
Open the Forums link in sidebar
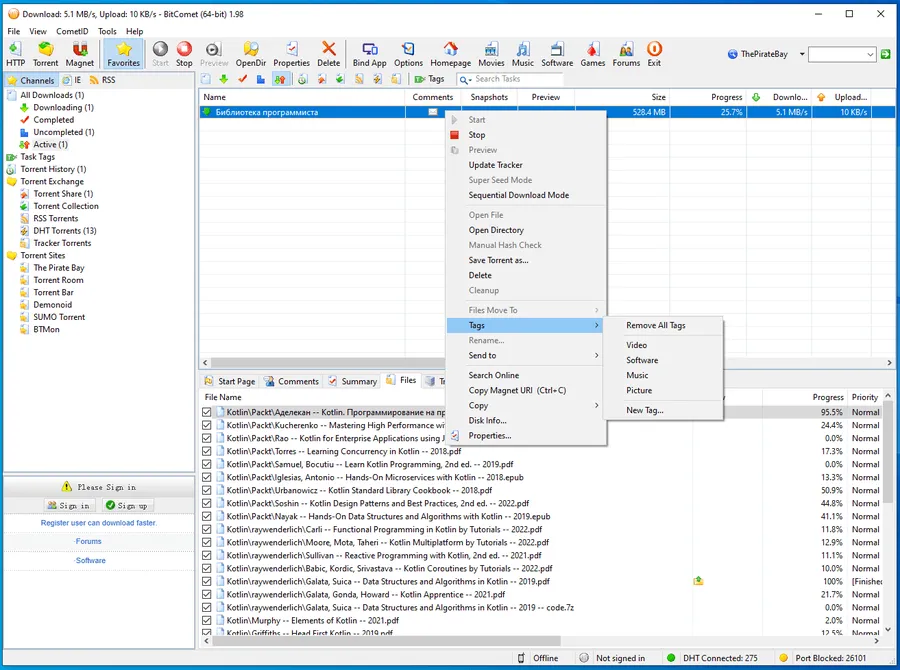click(88, 541)
